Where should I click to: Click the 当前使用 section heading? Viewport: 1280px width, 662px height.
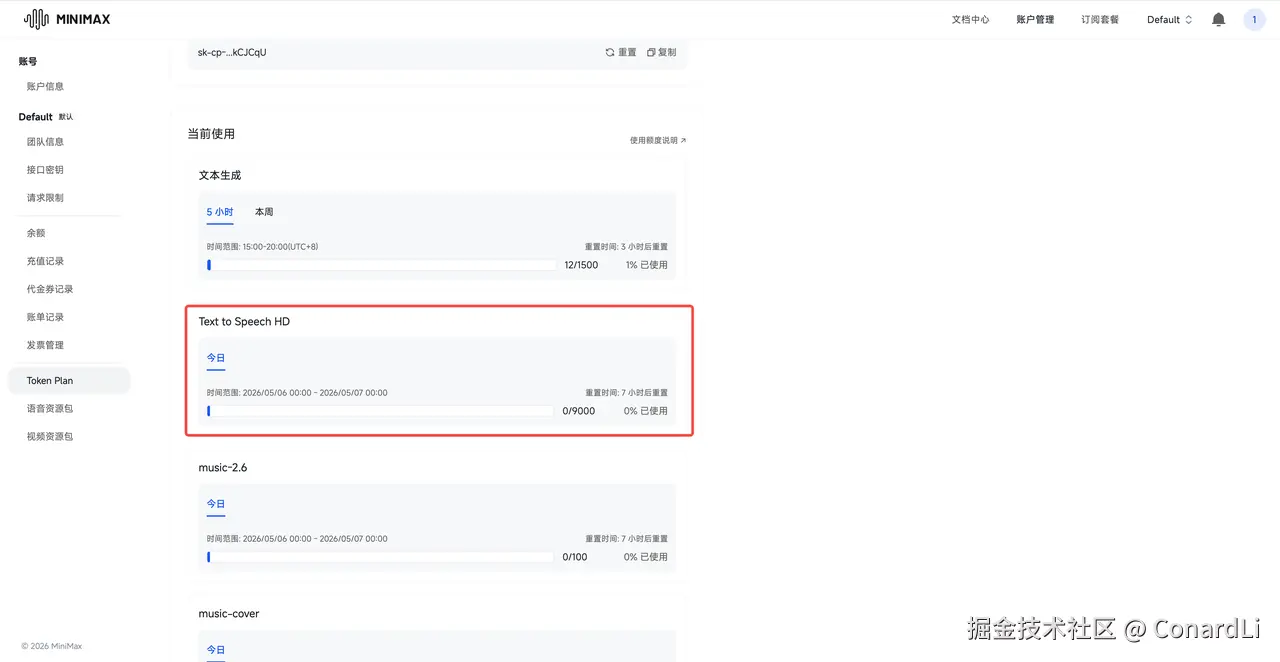pyautogui.click(x=211, y=134)
